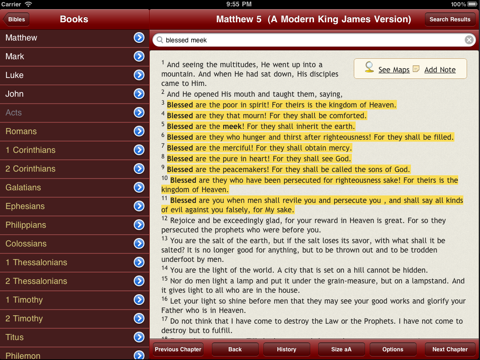The height and width of the screenshot is (360, 480).
Task: Click the note icon beside Add Note
Action: click(416, 69)
